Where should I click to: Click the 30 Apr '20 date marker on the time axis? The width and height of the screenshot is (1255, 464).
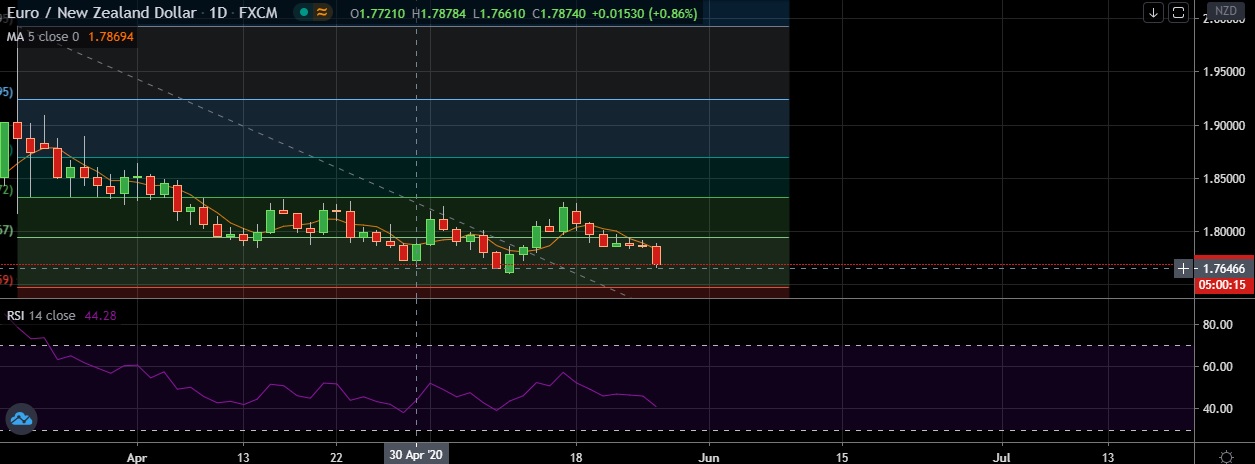click(x=416, y=455)
